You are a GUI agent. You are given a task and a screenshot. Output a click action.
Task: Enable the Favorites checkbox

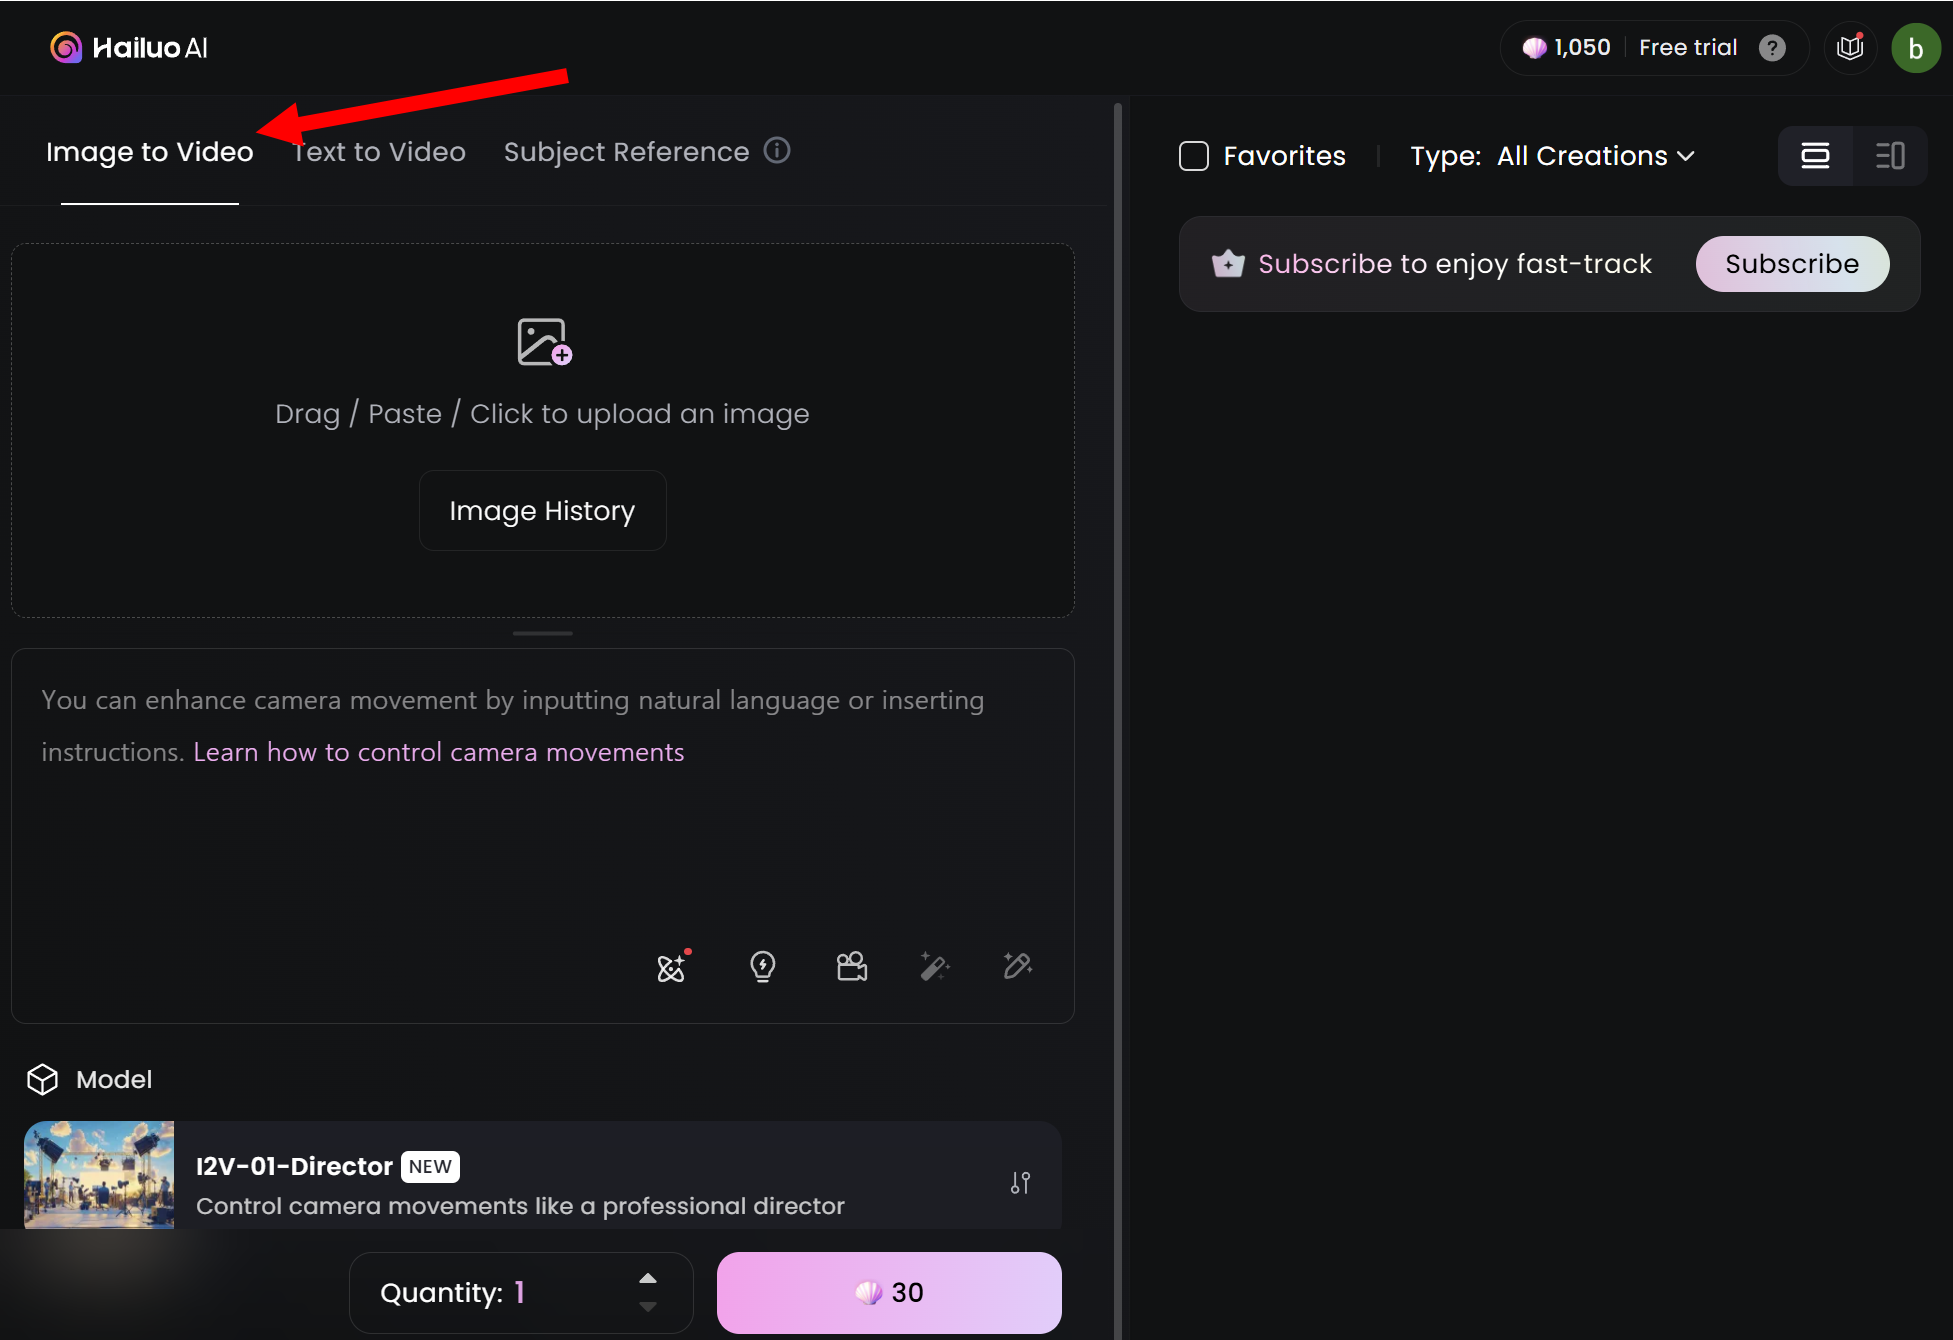point(1194,156)
